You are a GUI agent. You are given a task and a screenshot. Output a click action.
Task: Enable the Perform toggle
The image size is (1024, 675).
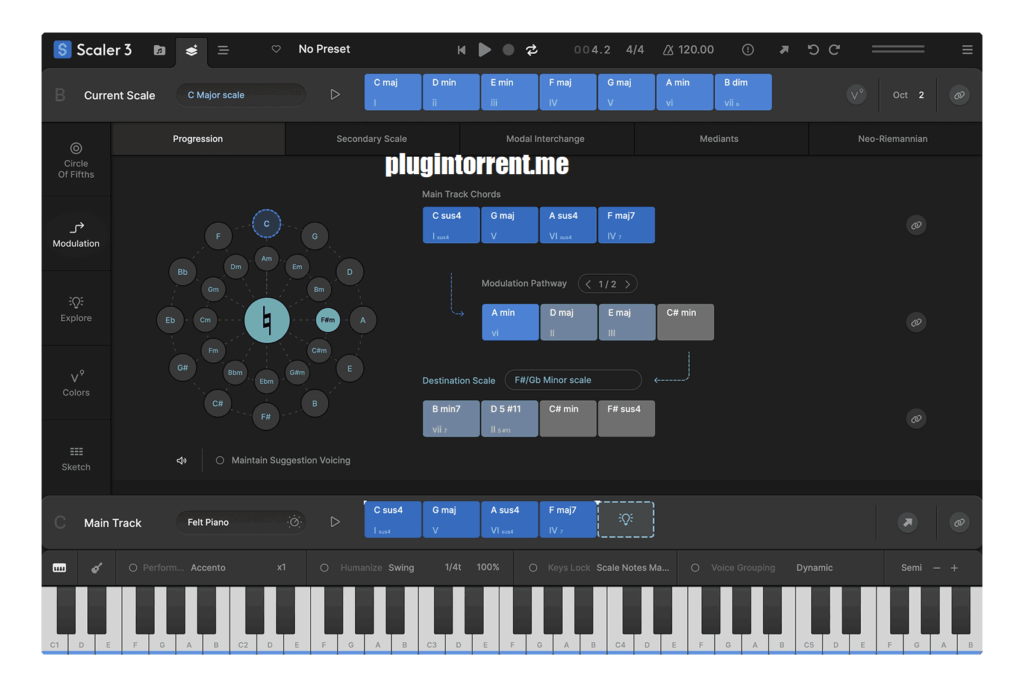133,568
